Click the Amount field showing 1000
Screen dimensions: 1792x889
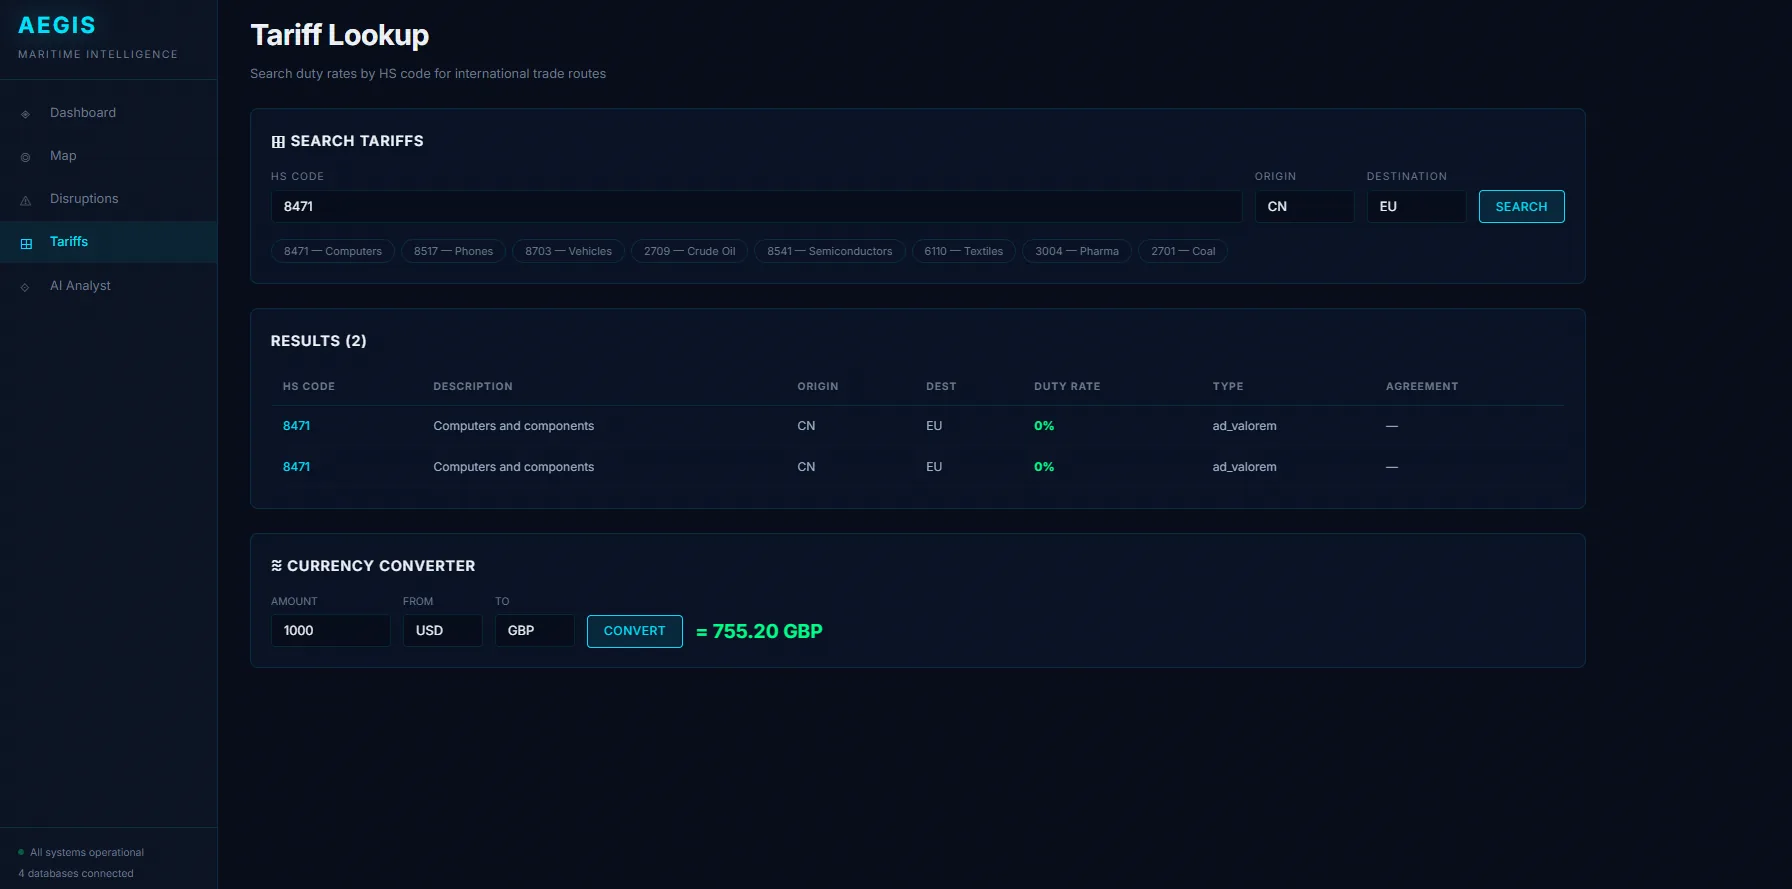[331, 630]
